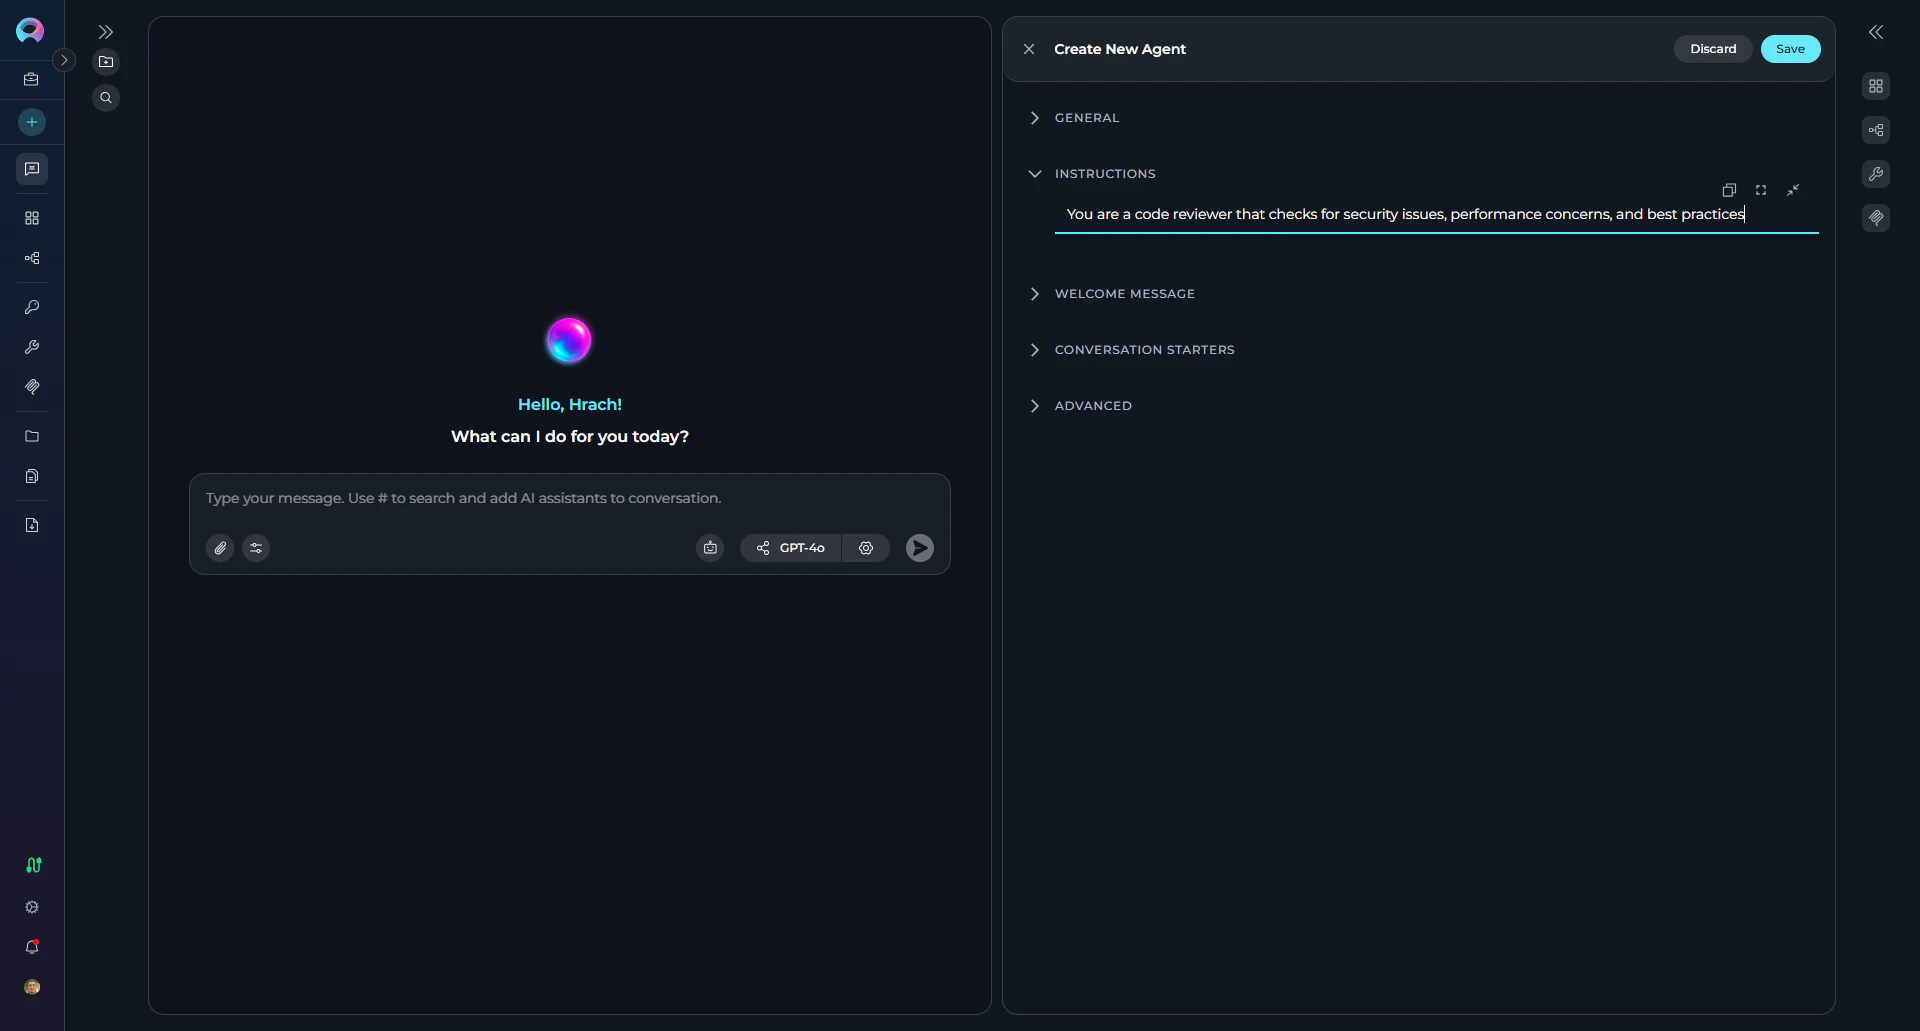Open the tags panel in the left sidebar
Screen dimensions: 1920x1031
point(31,387)
